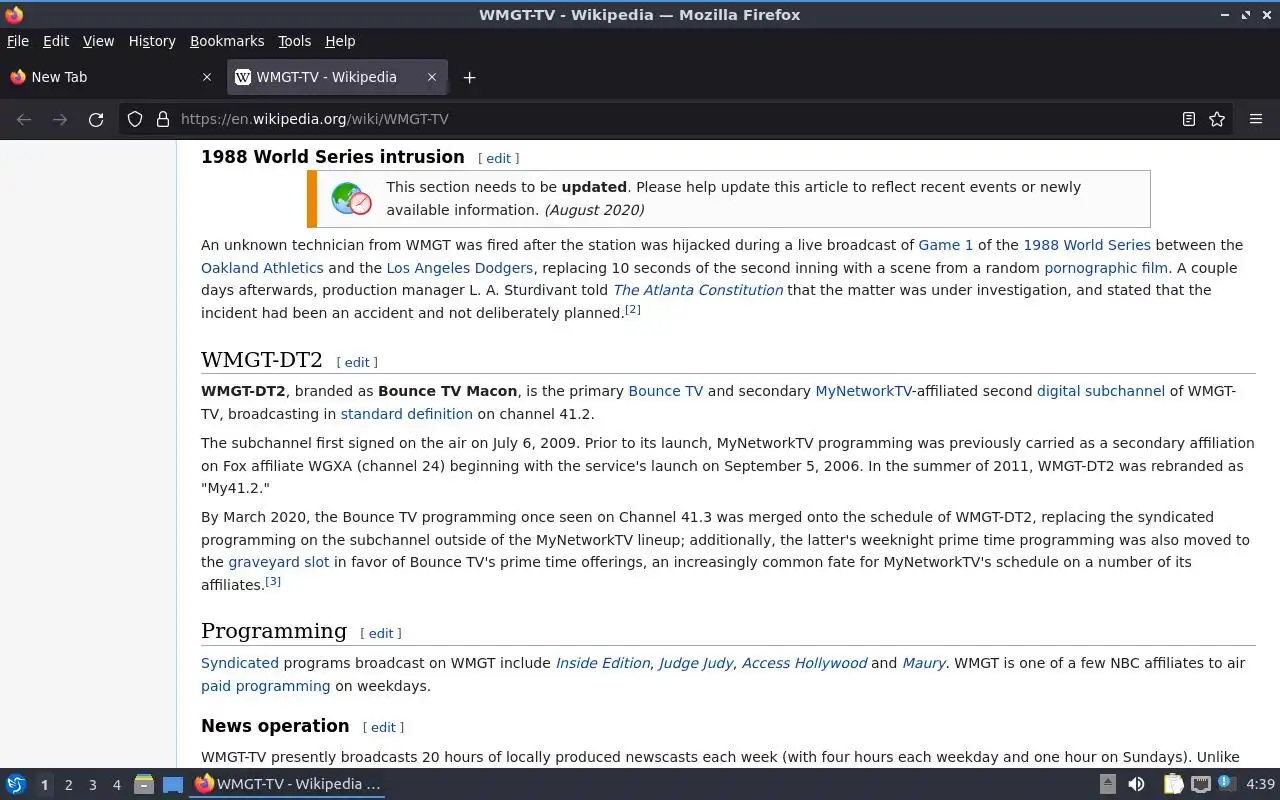Click the site security padlock icon
This screenshot has height=800, width=1280.
point(163,119)
